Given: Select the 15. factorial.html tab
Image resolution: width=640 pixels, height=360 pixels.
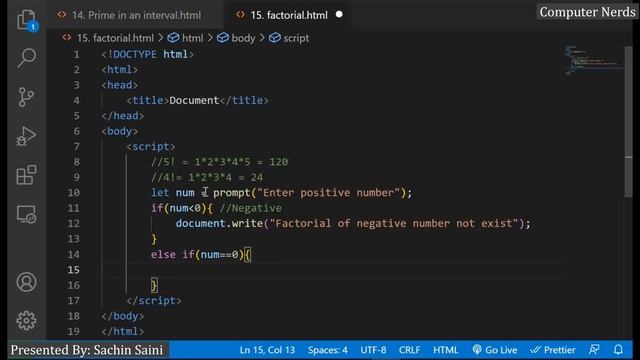Looking at the screenshot, I should [287, 15].
